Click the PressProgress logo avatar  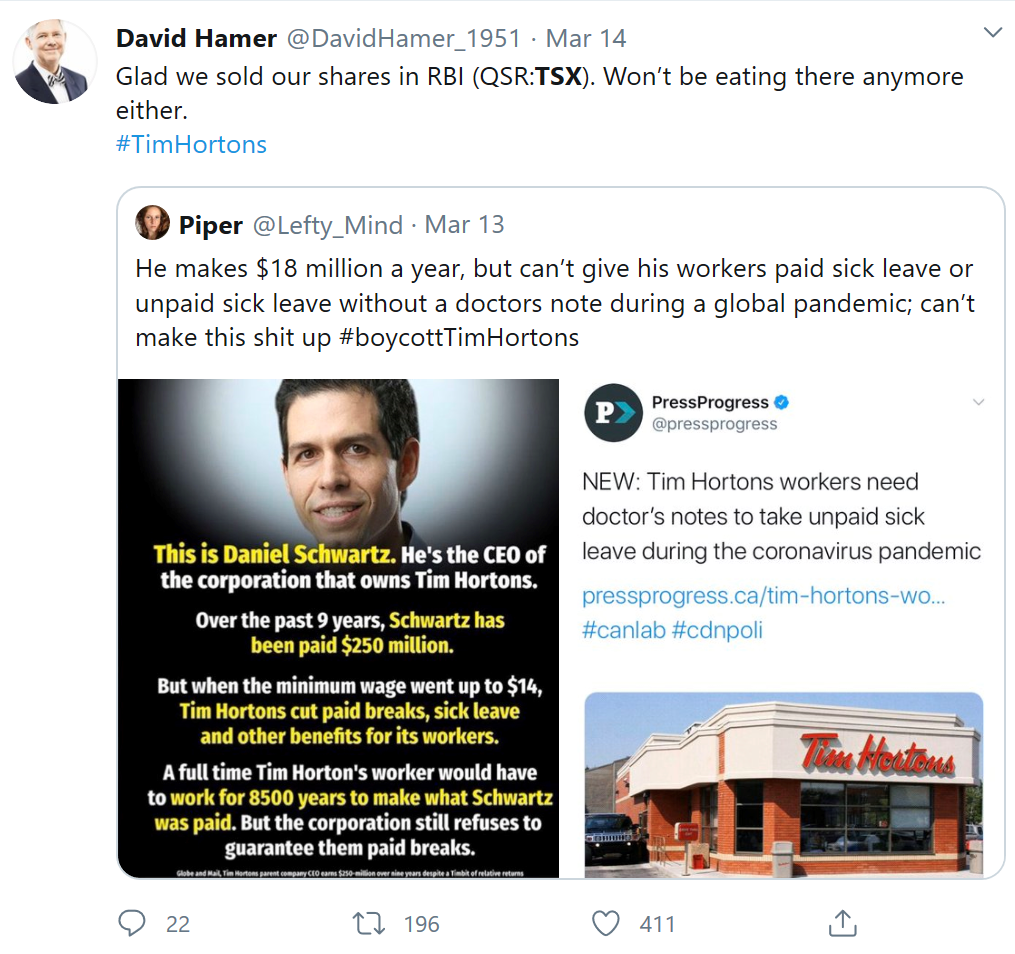click(x=612, y=412)
